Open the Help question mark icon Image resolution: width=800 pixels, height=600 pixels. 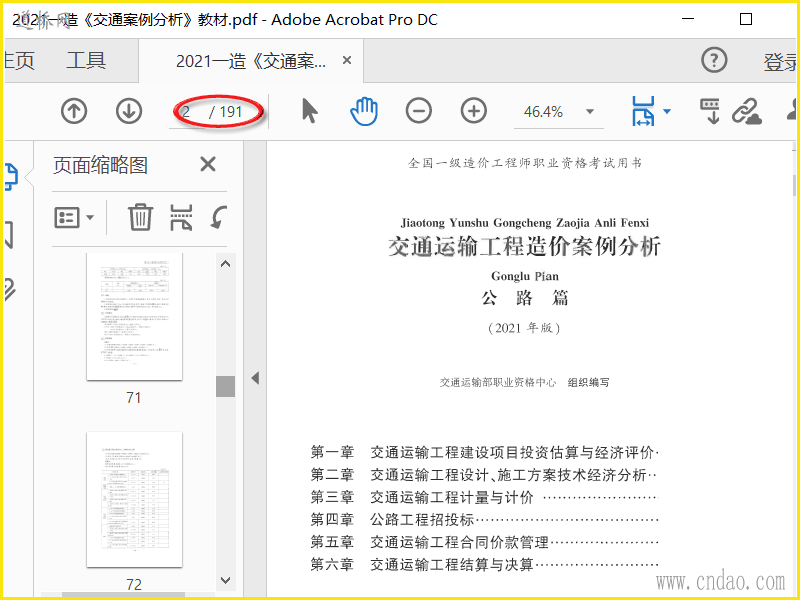714,61
